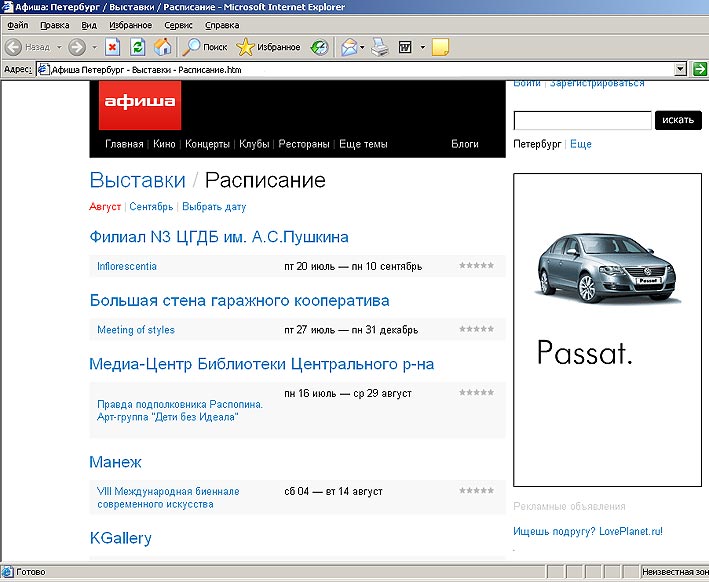Open Edit button dropdown arrow
This screenshot has height=582, width=709.
422,47
